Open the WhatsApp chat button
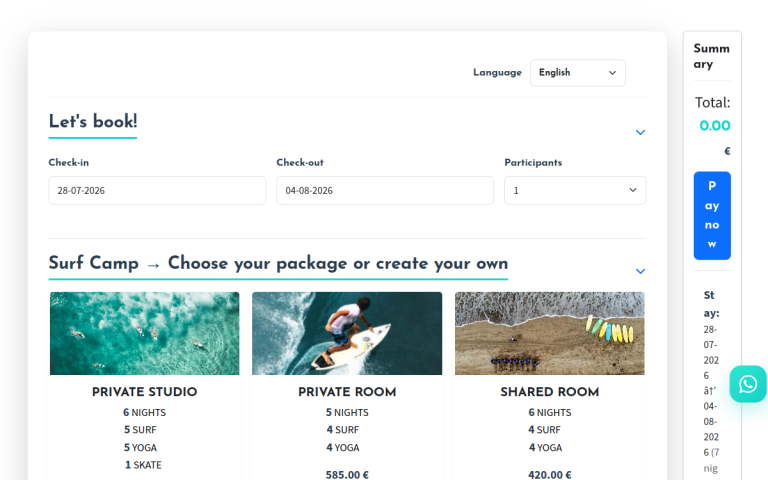This screenshot has height=480, width=768. pyautogui.click(x=747, y=384)
